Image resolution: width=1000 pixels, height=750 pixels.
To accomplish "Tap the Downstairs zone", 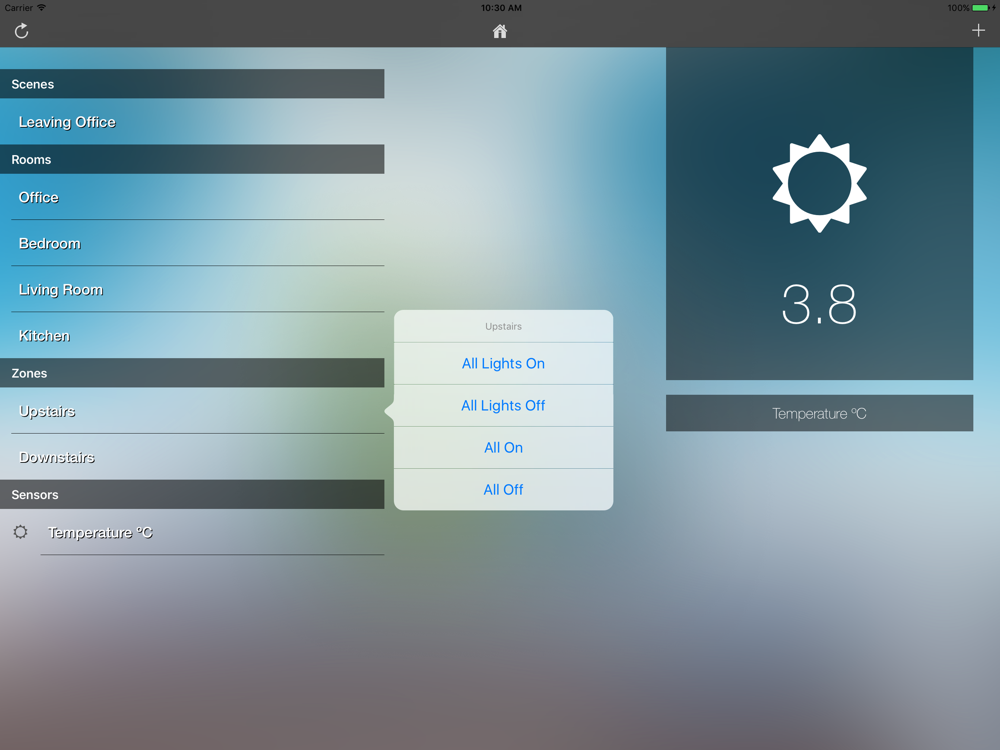I will 57,457.
